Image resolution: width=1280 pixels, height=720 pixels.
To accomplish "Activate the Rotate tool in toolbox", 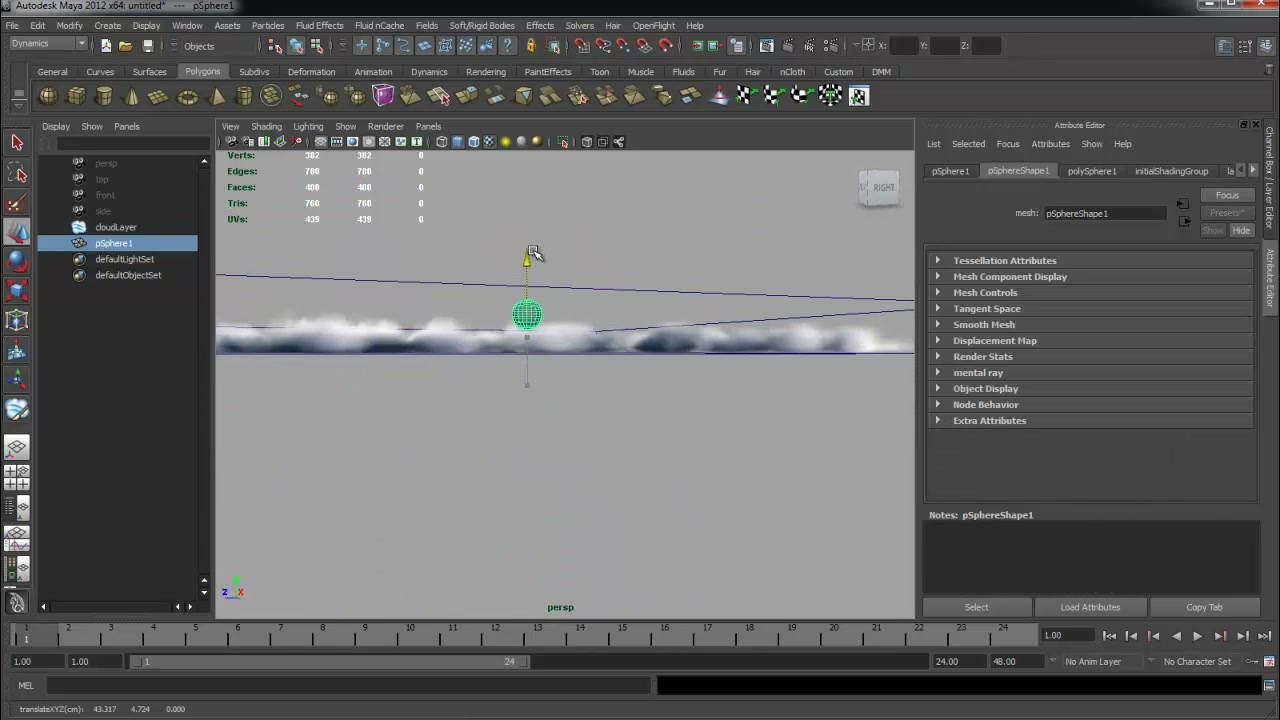I will [17, 262].
